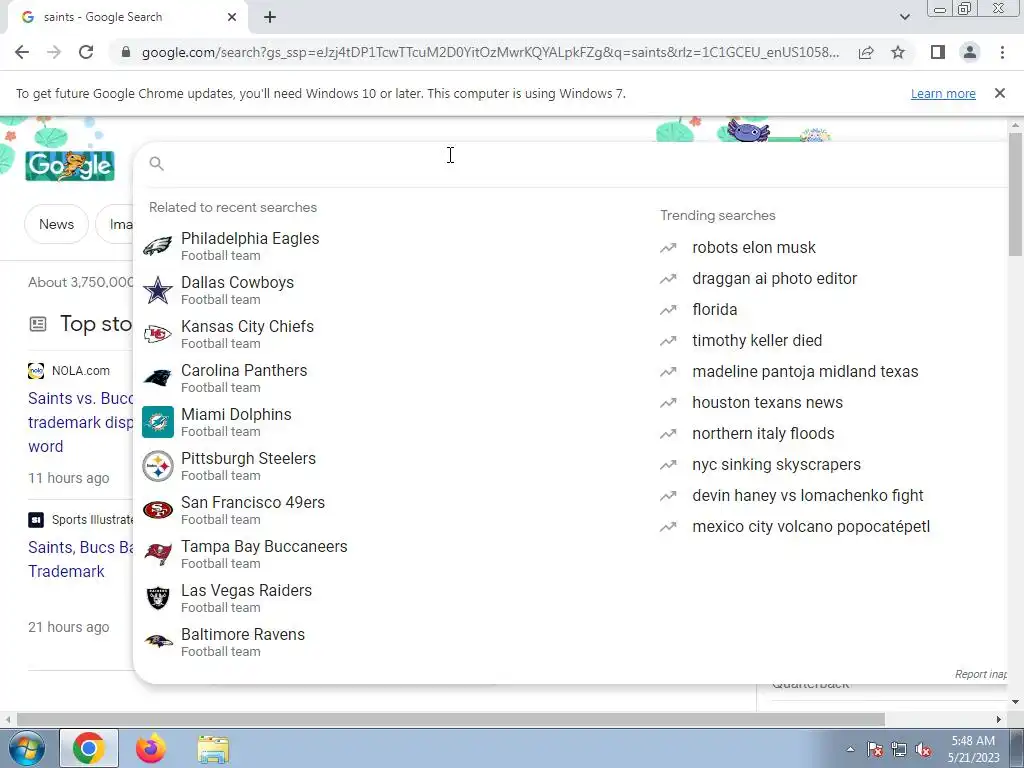The image size is (1024, 768).
Task: Click the Philadelphia Eagles team logo
Action: pyautogui.click(x=157, y=246)
